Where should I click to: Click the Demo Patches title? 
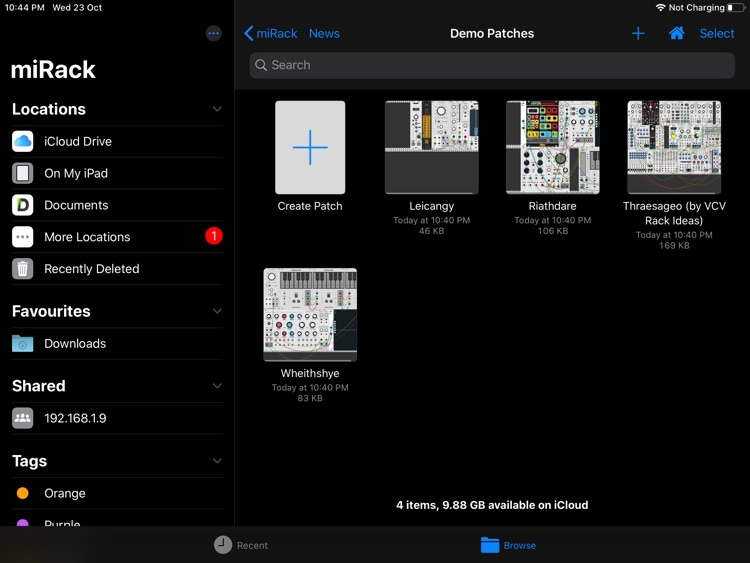pyautogui.click(x=492, y=33)
